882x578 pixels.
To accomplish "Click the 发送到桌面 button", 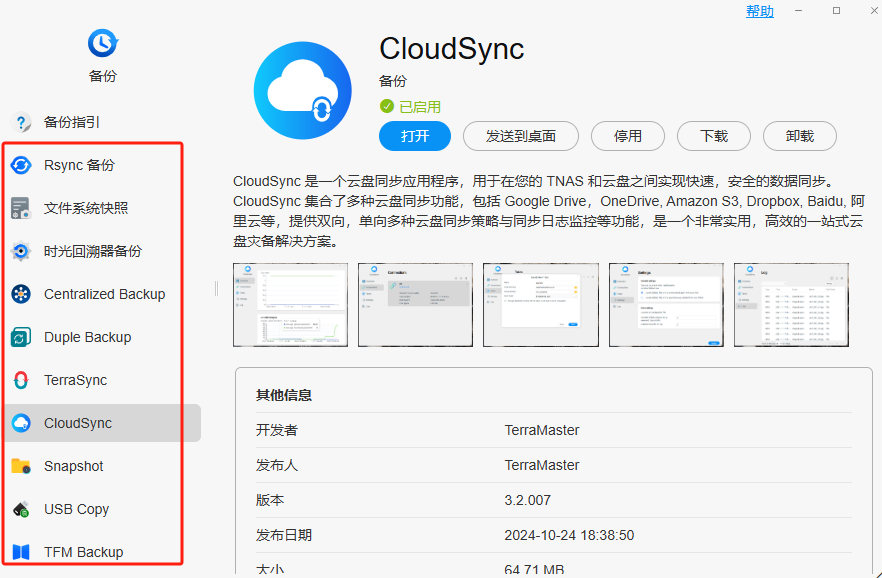I will point(520,136).
